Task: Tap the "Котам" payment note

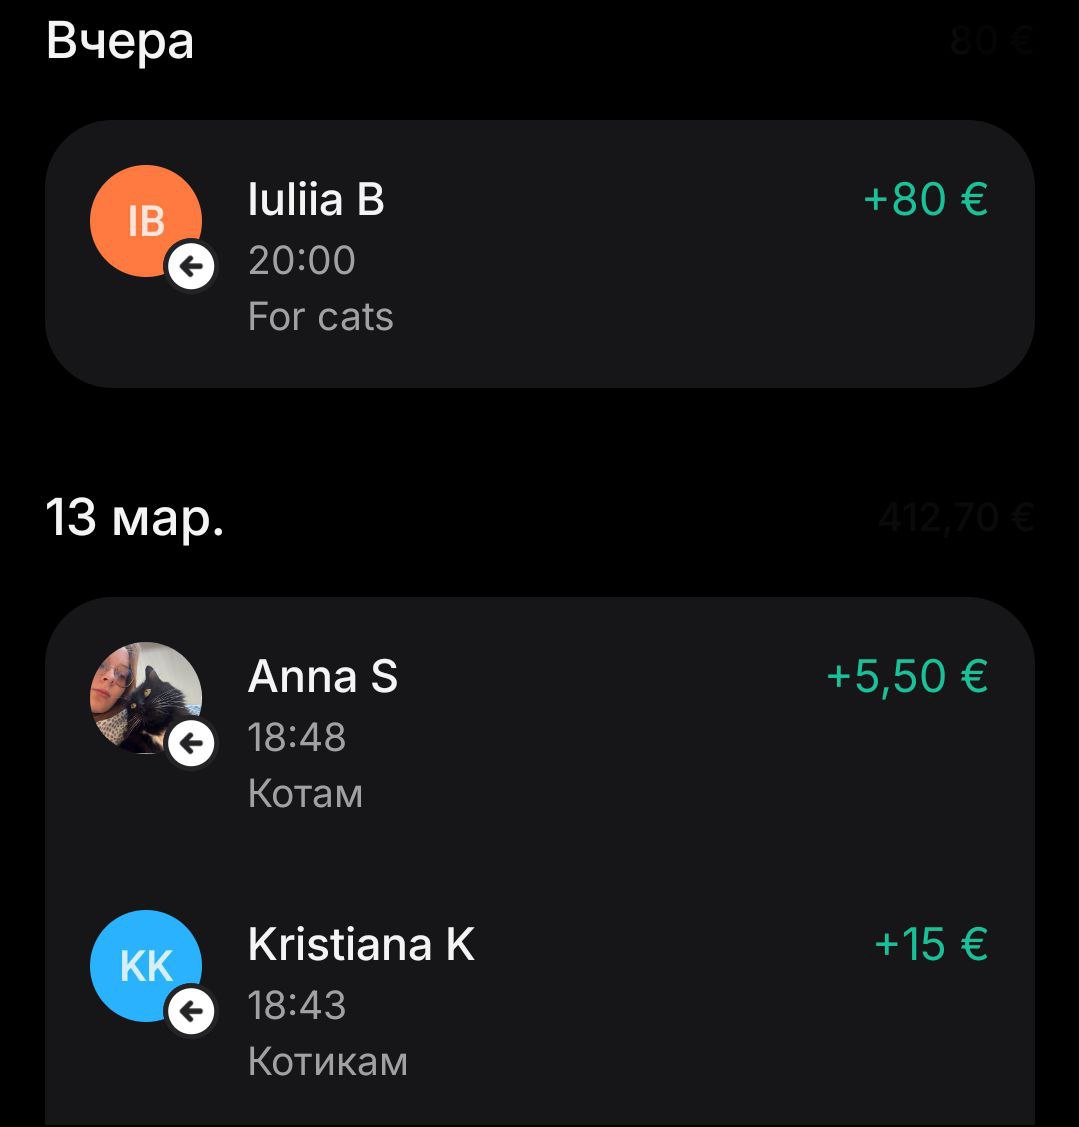Action: click(x=305, y=794)
